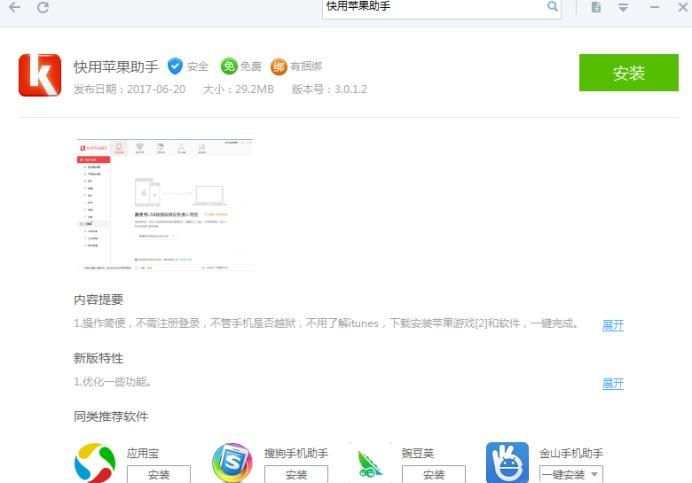Click the 搜狗手机助手 name label
Viewport: 692px width, 483px height.
(296, 453)
